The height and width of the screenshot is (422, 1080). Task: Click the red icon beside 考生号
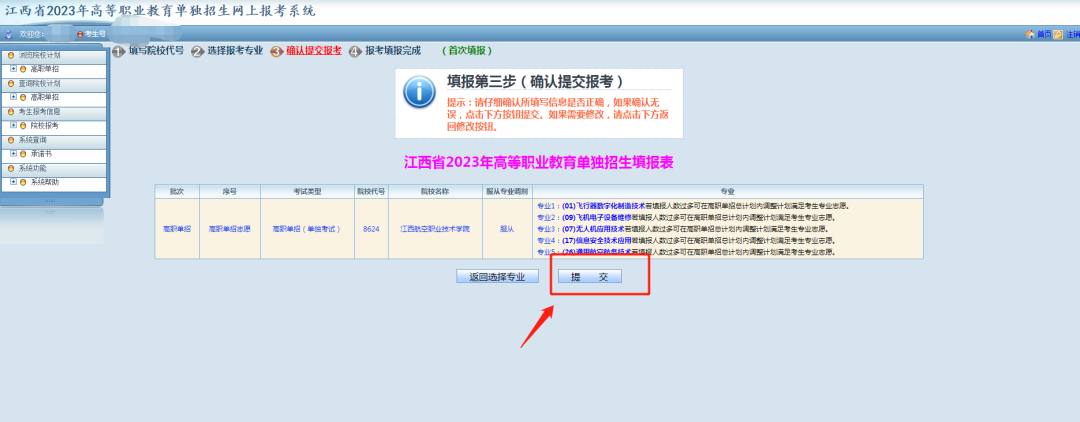[80, 34]
